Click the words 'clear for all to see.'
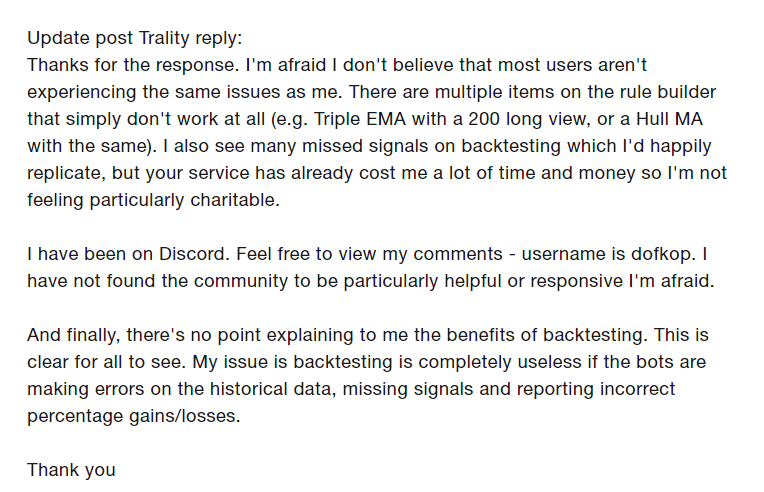This screenshot has width=764, height=492. click(x=107, y=362)
